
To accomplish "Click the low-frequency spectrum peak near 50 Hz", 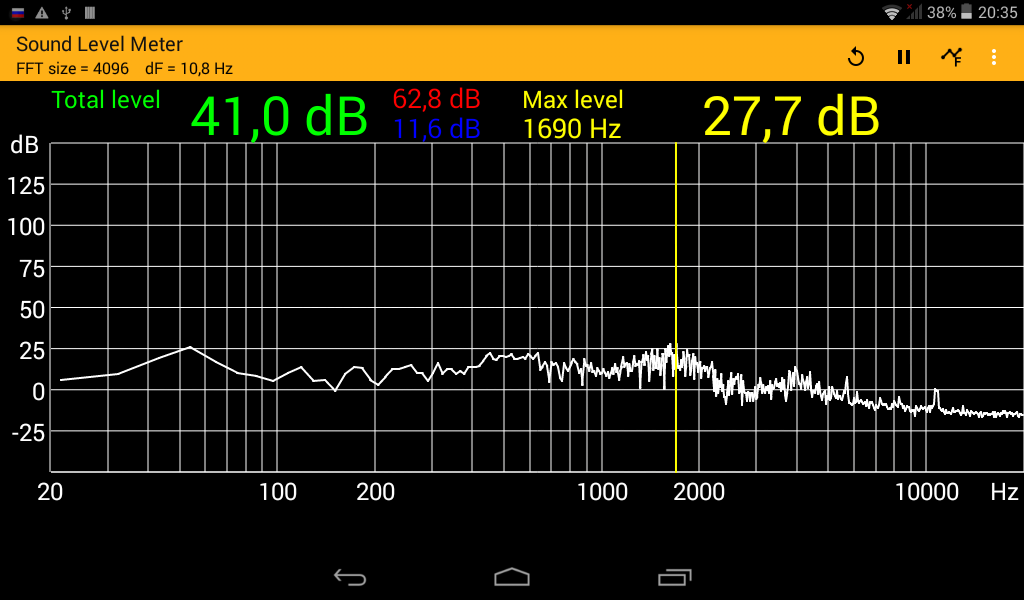I will tap(190, 348).
